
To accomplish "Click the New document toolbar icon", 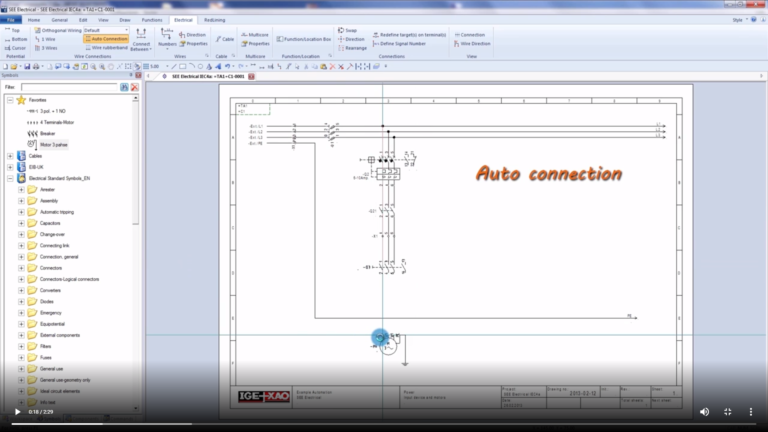I will pos(5,67).
